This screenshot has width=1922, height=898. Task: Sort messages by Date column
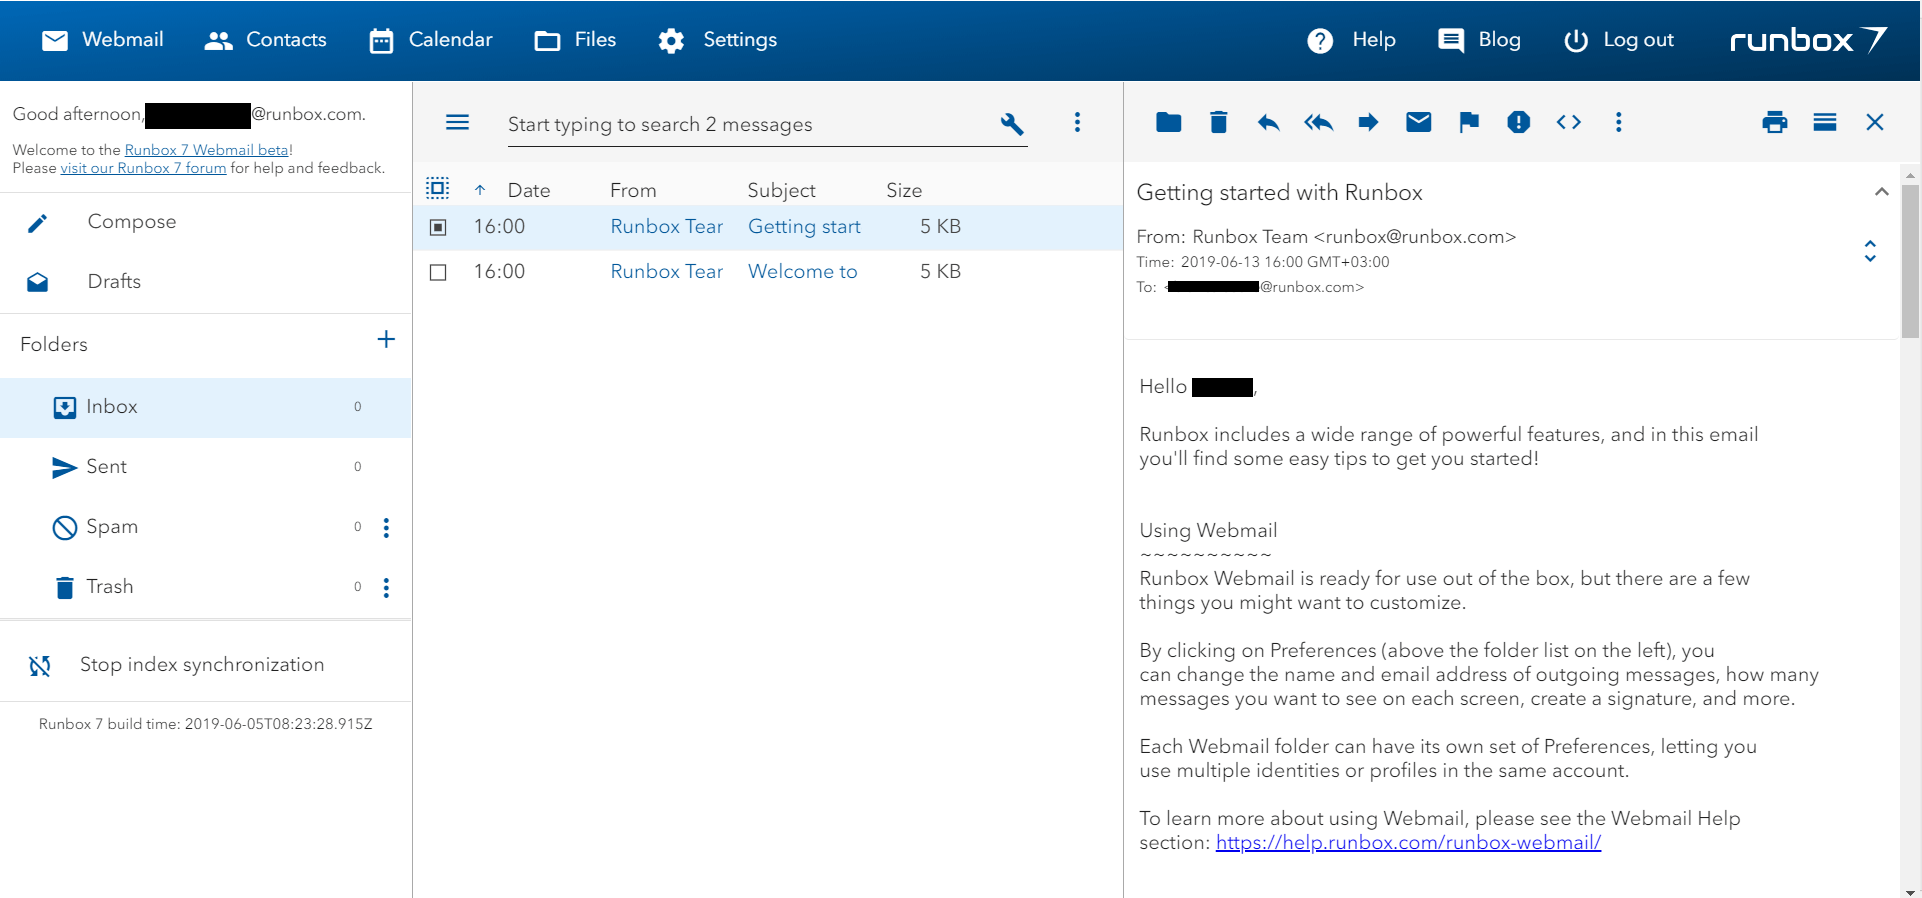coord(529,190)
